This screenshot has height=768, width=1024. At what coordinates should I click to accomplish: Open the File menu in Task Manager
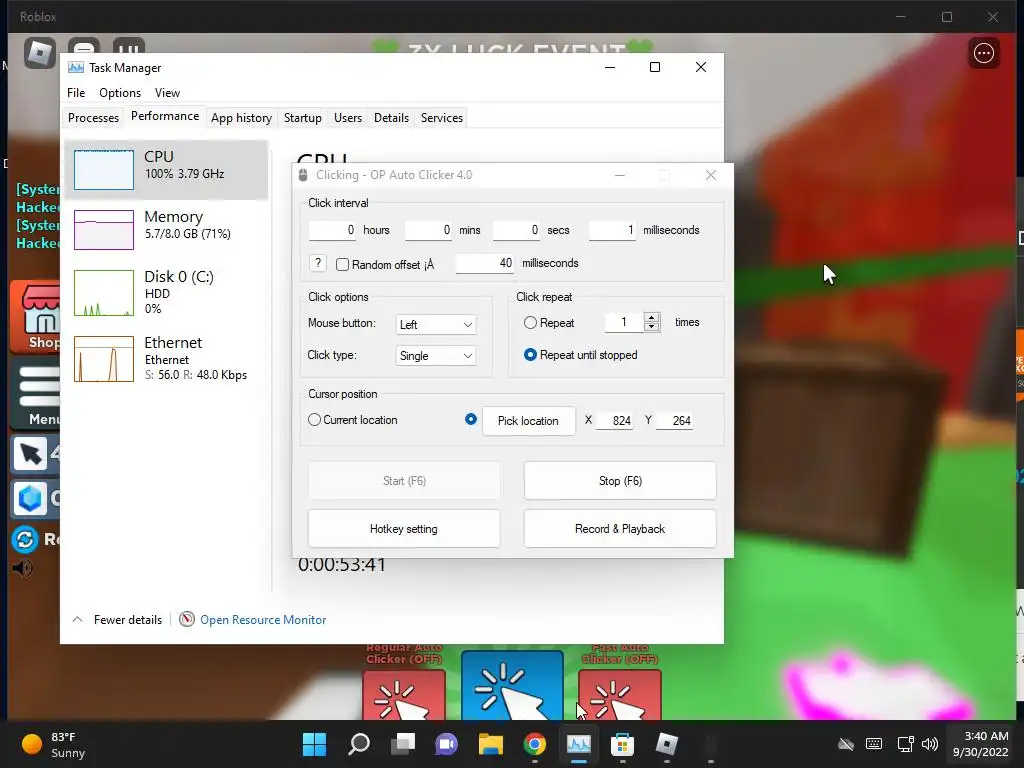point(76,93)
